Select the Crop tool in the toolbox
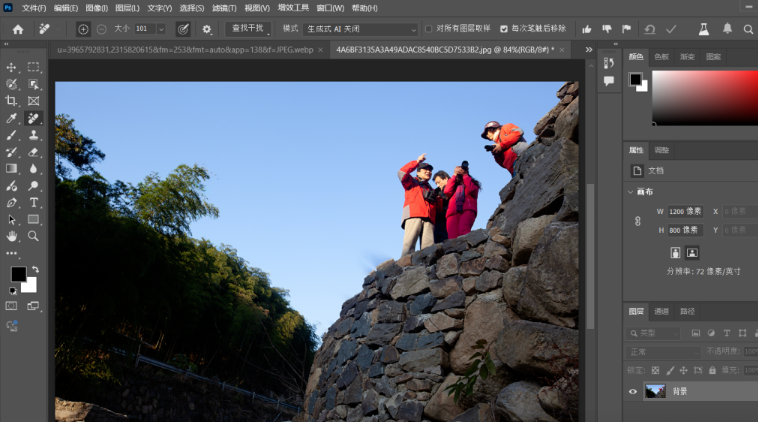Screen dimensions: 758x422 click(12, 101)
